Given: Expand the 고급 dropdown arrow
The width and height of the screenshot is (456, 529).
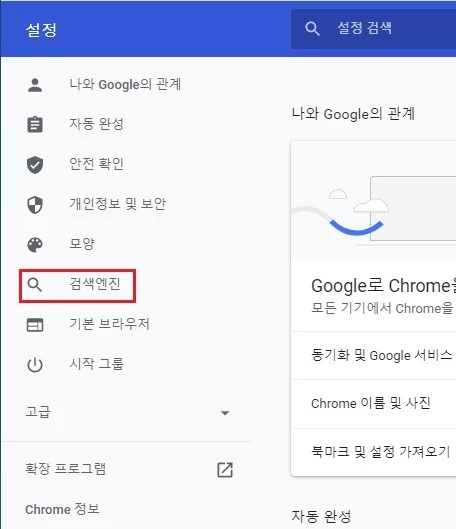Looking at the screenshot, I should tap(225, 413).
